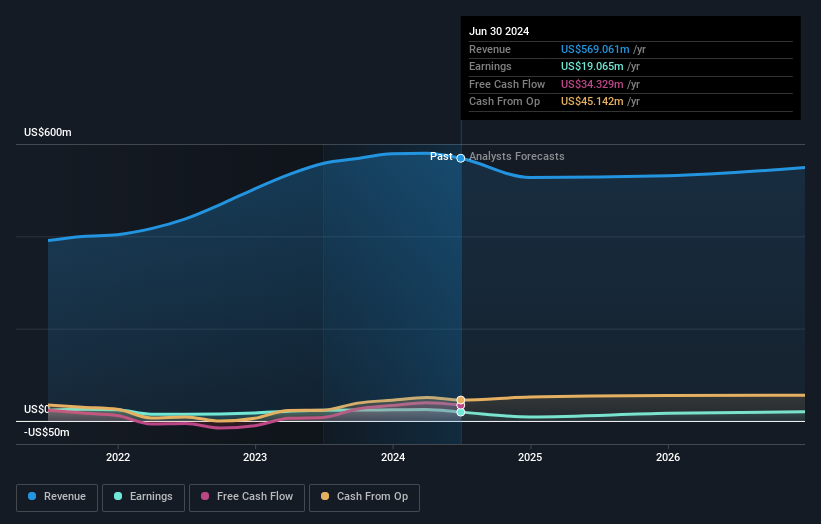Select the 2024 x-axis label

(x=393, y=457)
